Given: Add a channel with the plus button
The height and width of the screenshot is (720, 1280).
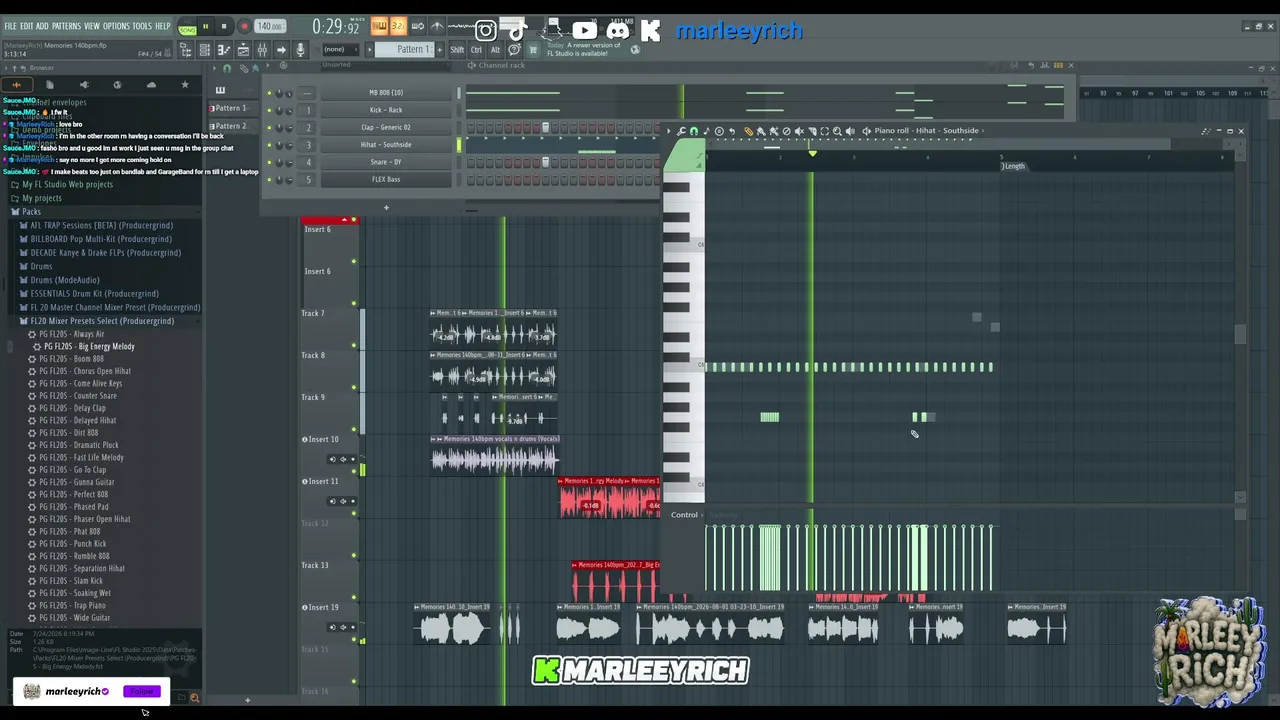Looking at the screenshot, I should (386, 208).
